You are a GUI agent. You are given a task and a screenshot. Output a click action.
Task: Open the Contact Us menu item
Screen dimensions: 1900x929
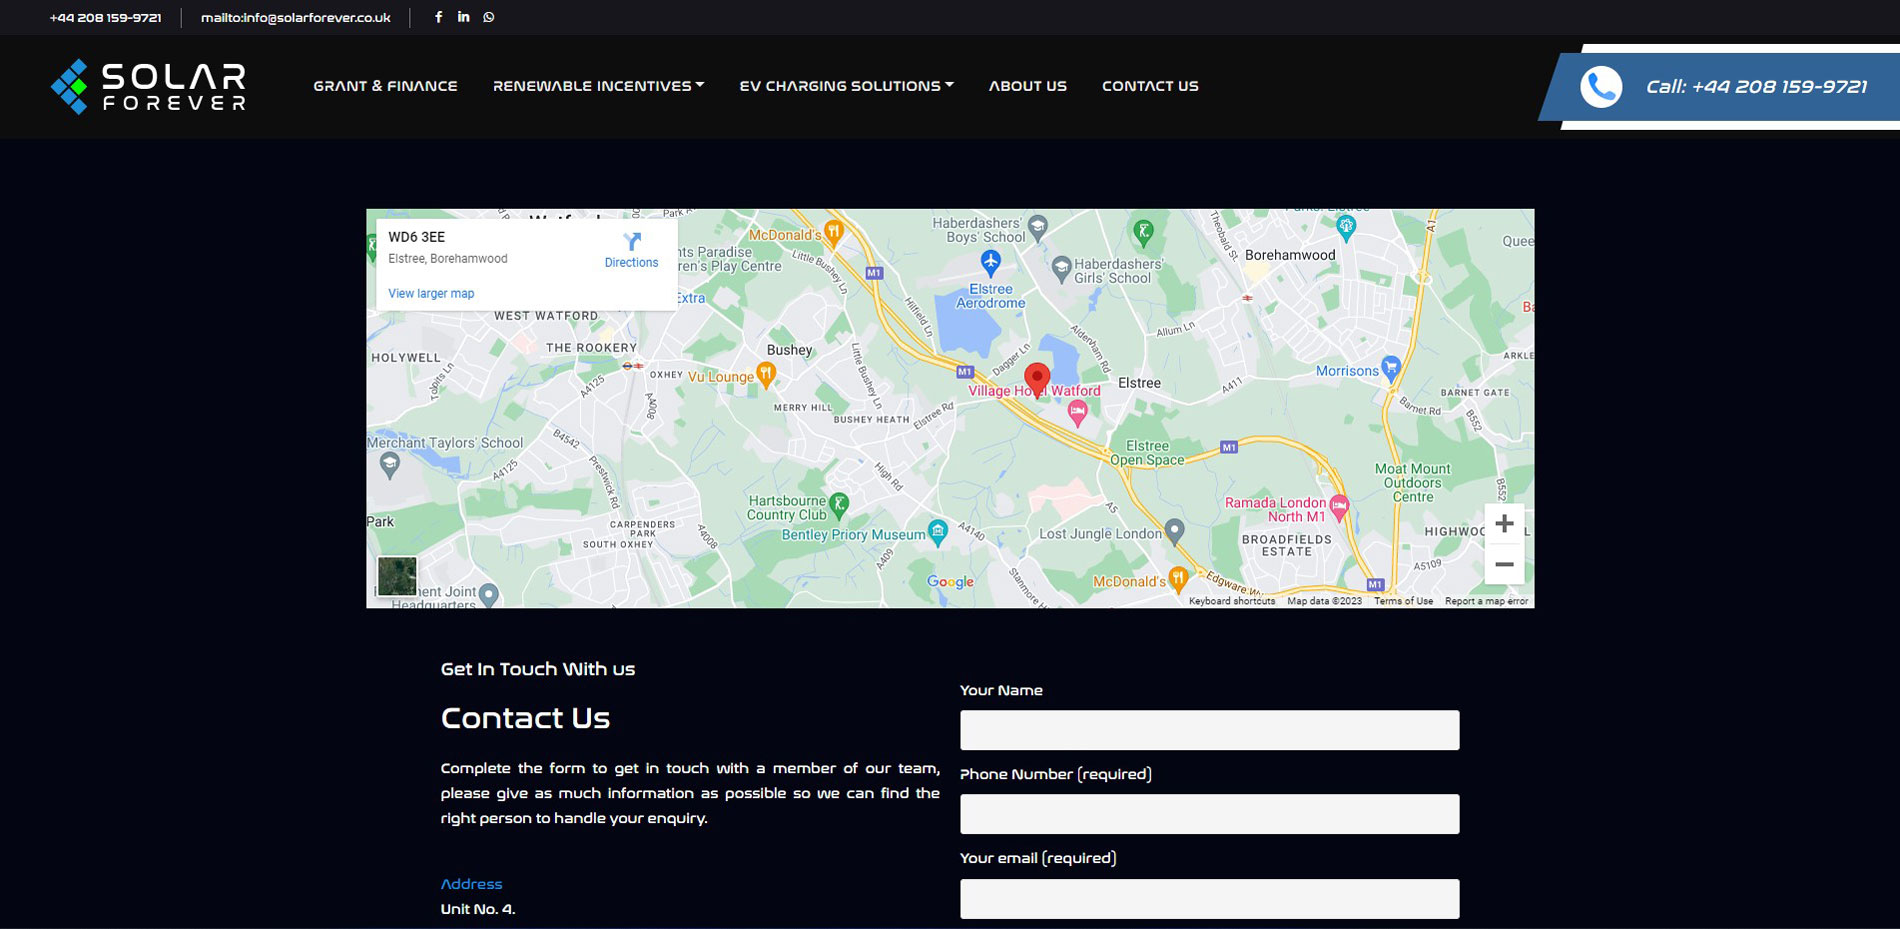pos(1150,86)
